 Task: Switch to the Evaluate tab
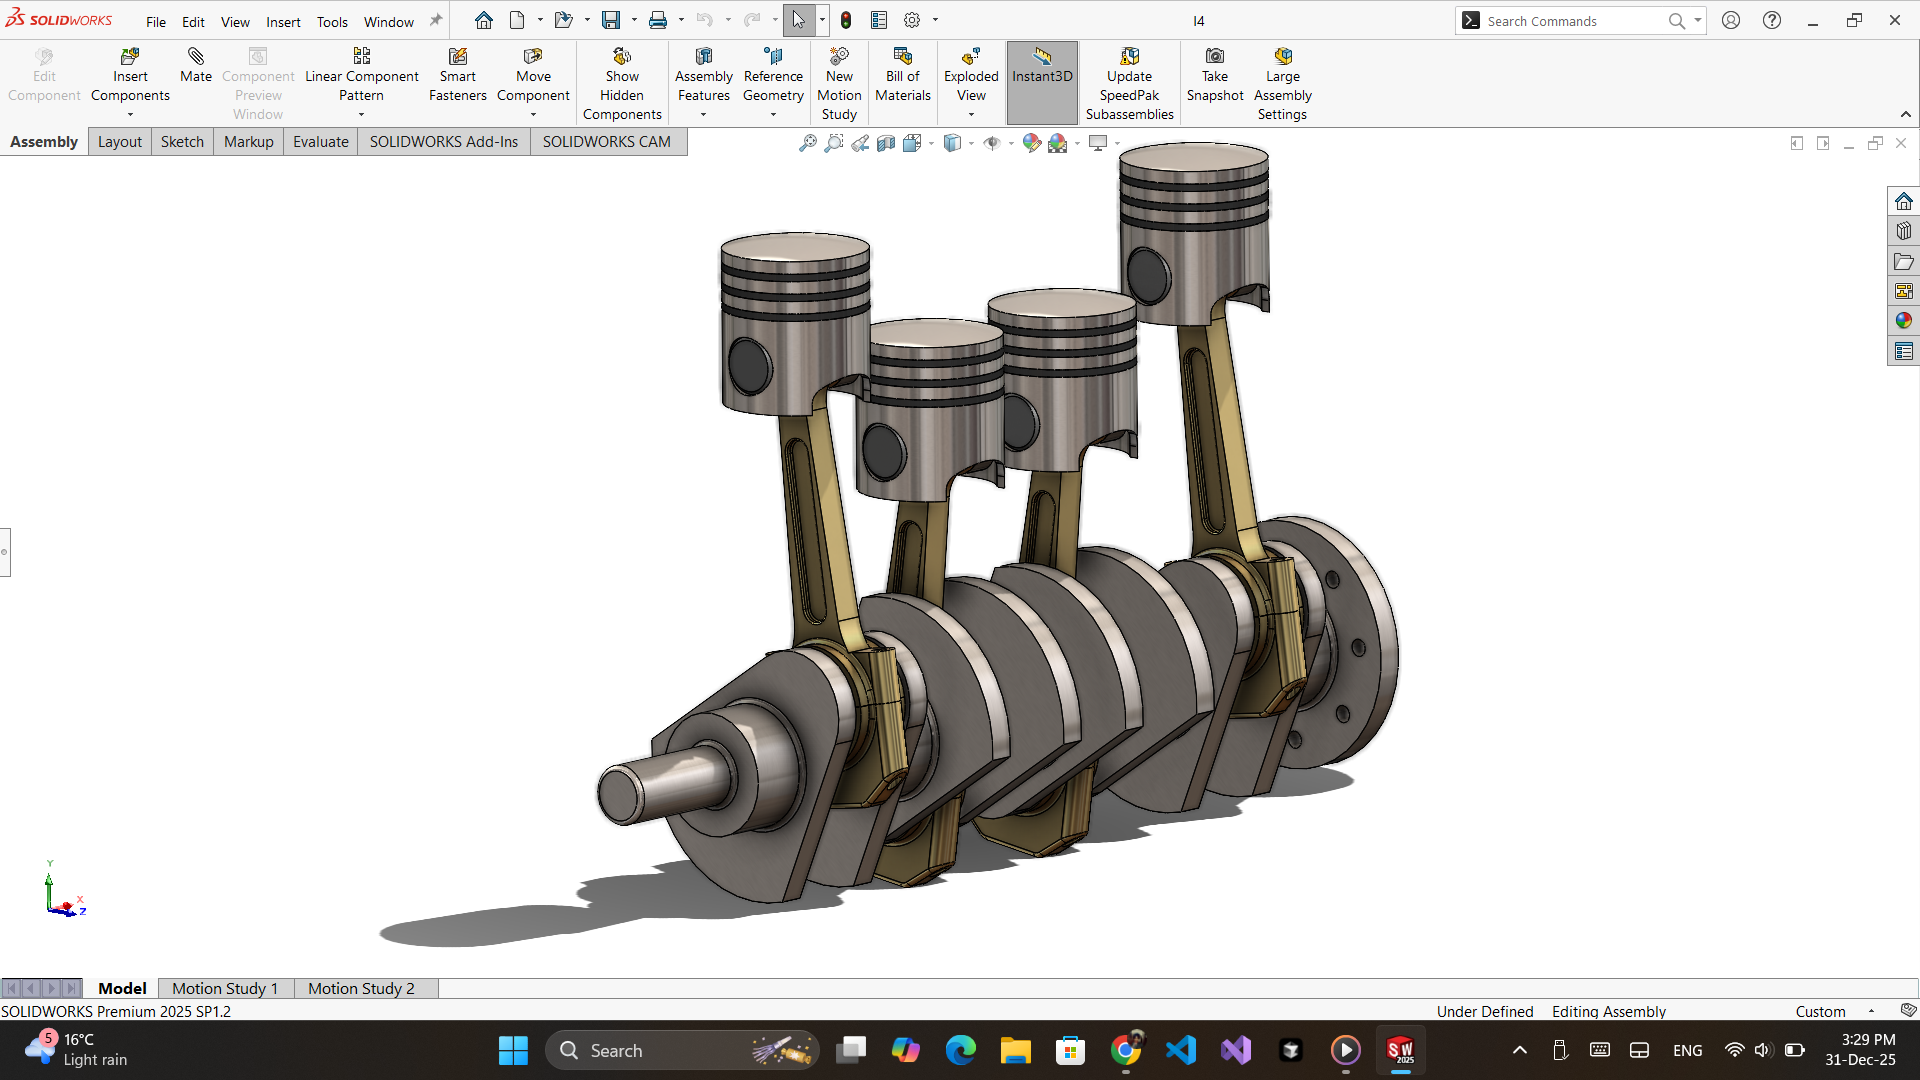pyautogui.click(x=320, y=142)
